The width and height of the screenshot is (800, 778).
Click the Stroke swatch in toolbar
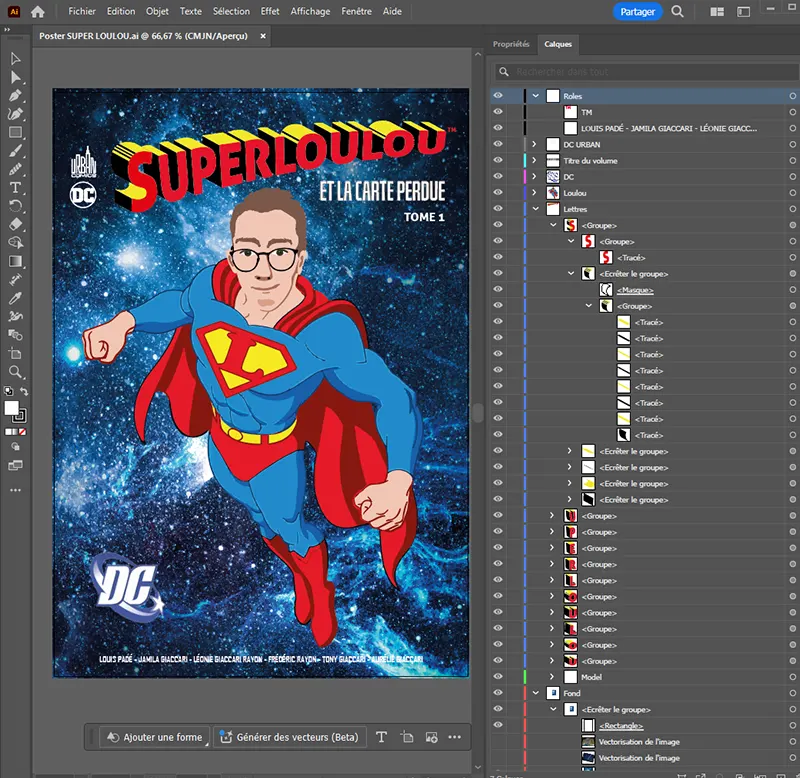point(21,416)
